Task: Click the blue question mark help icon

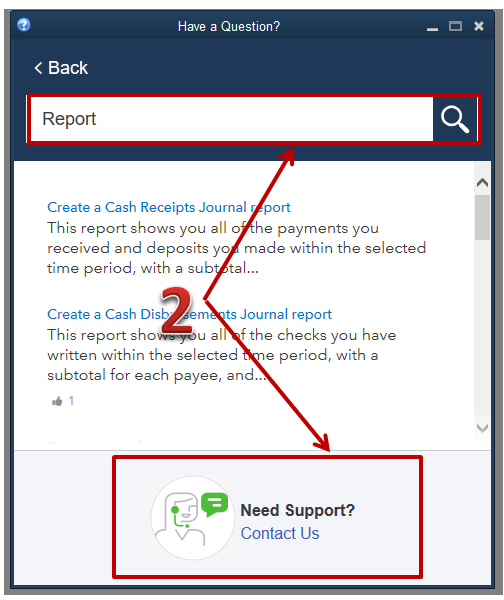Action: pos(24,25)
